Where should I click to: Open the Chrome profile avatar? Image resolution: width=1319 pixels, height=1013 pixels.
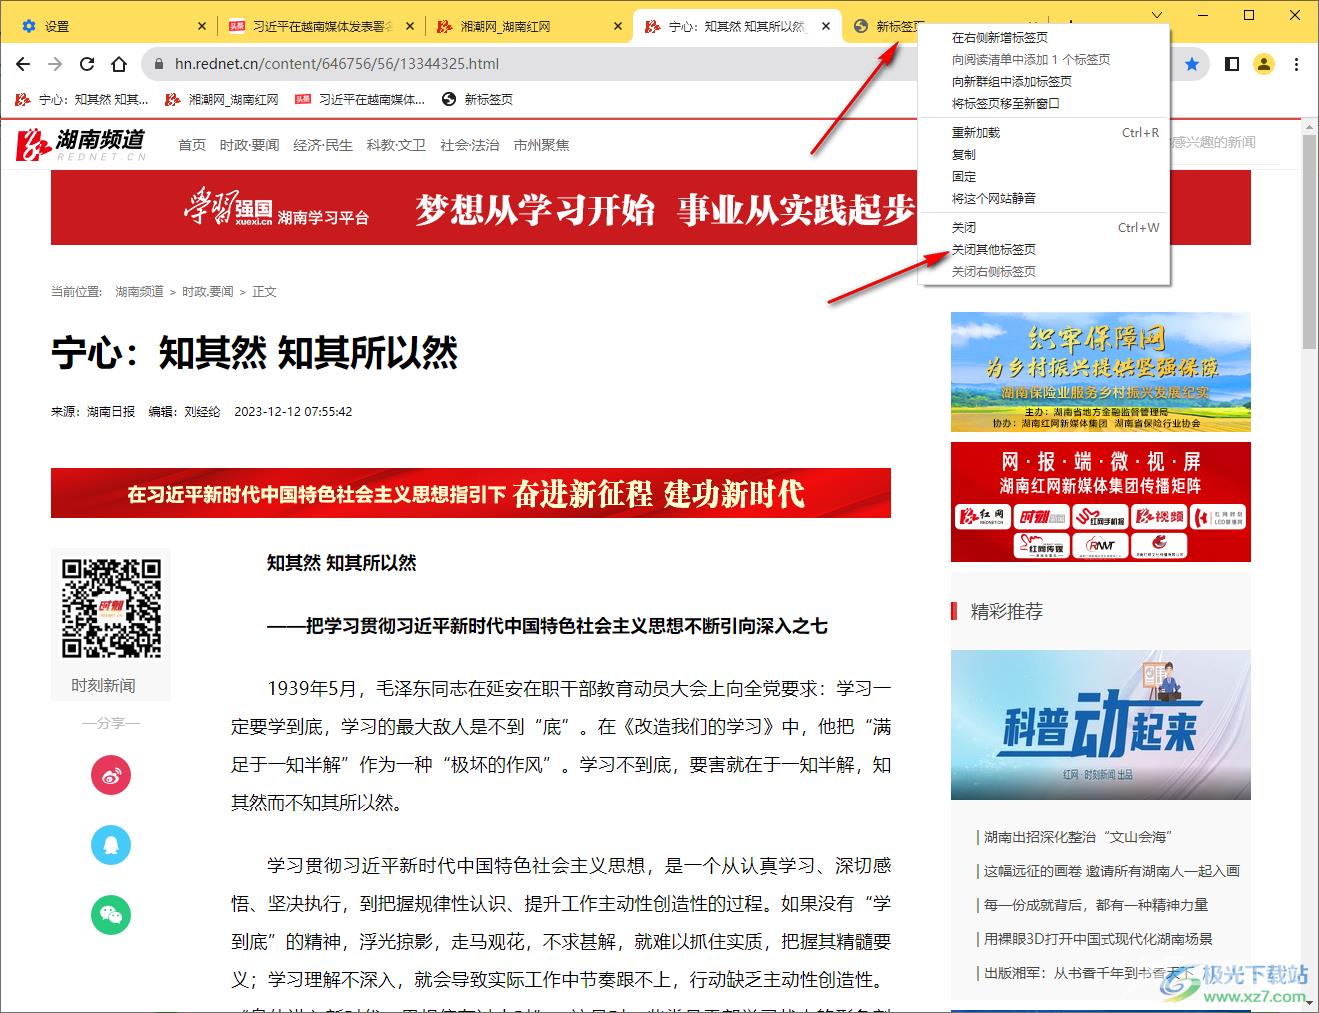1264,64
